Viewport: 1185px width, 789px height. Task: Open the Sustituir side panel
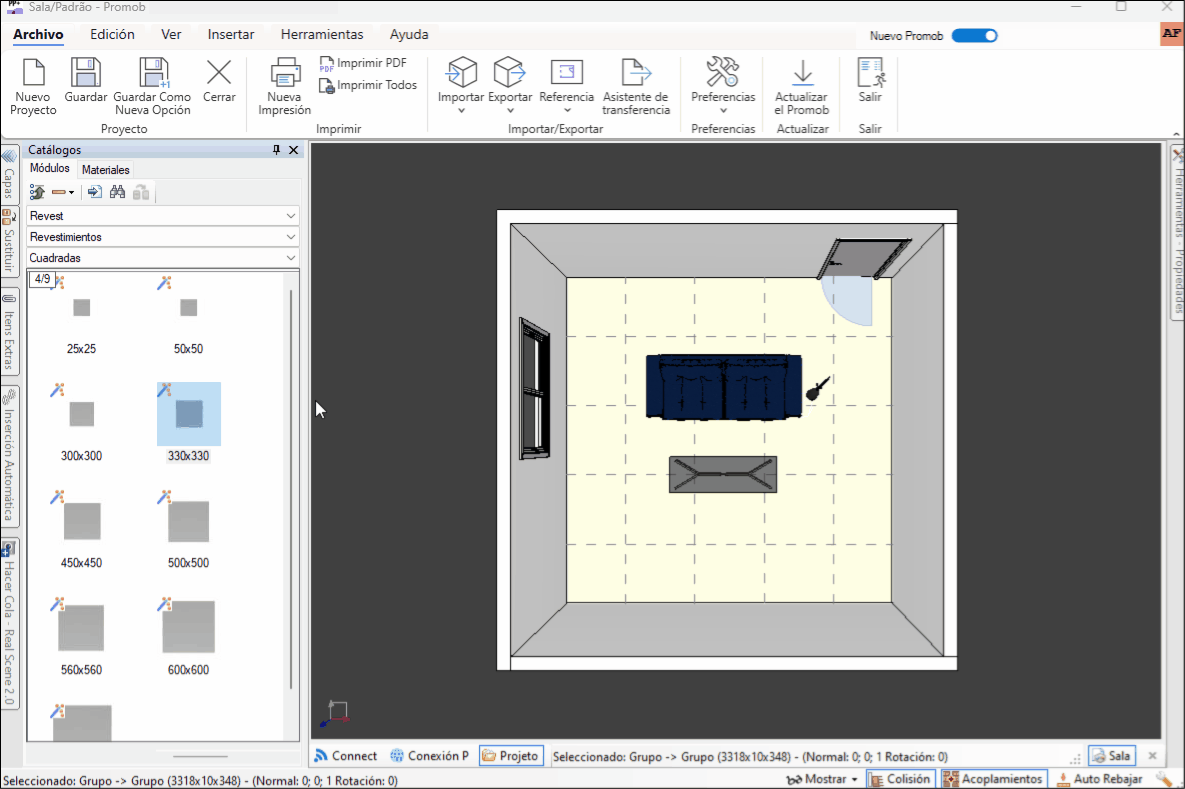point(9,242)
